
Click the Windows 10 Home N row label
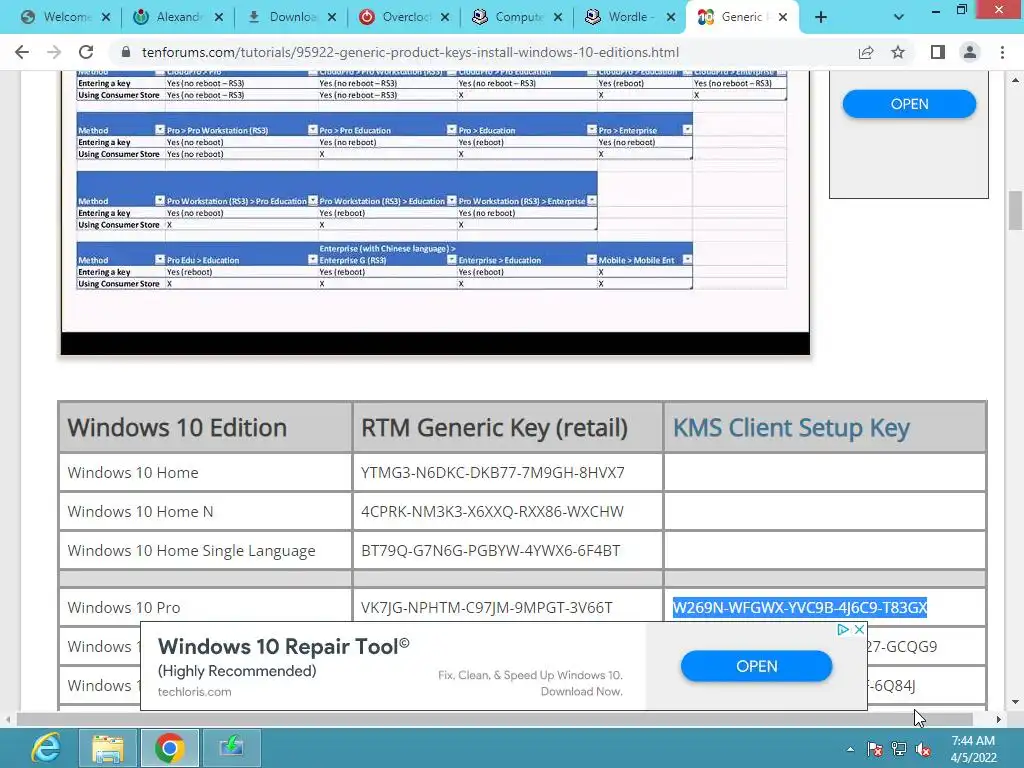pos(140,511)
